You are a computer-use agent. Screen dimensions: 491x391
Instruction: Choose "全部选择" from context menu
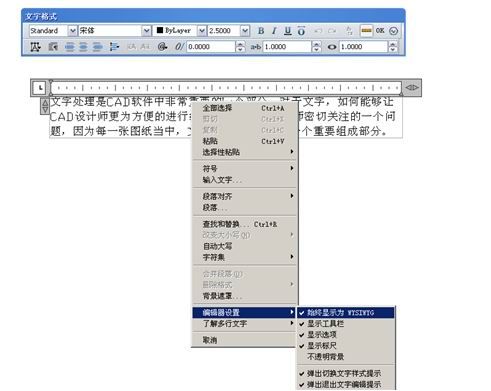(245, 108)
